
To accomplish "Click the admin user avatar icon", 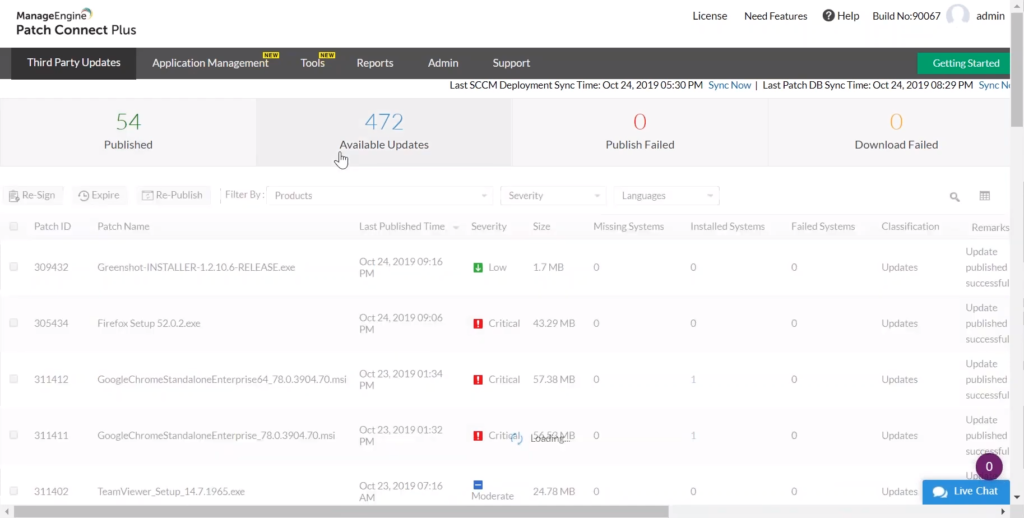I will [958, 16].
